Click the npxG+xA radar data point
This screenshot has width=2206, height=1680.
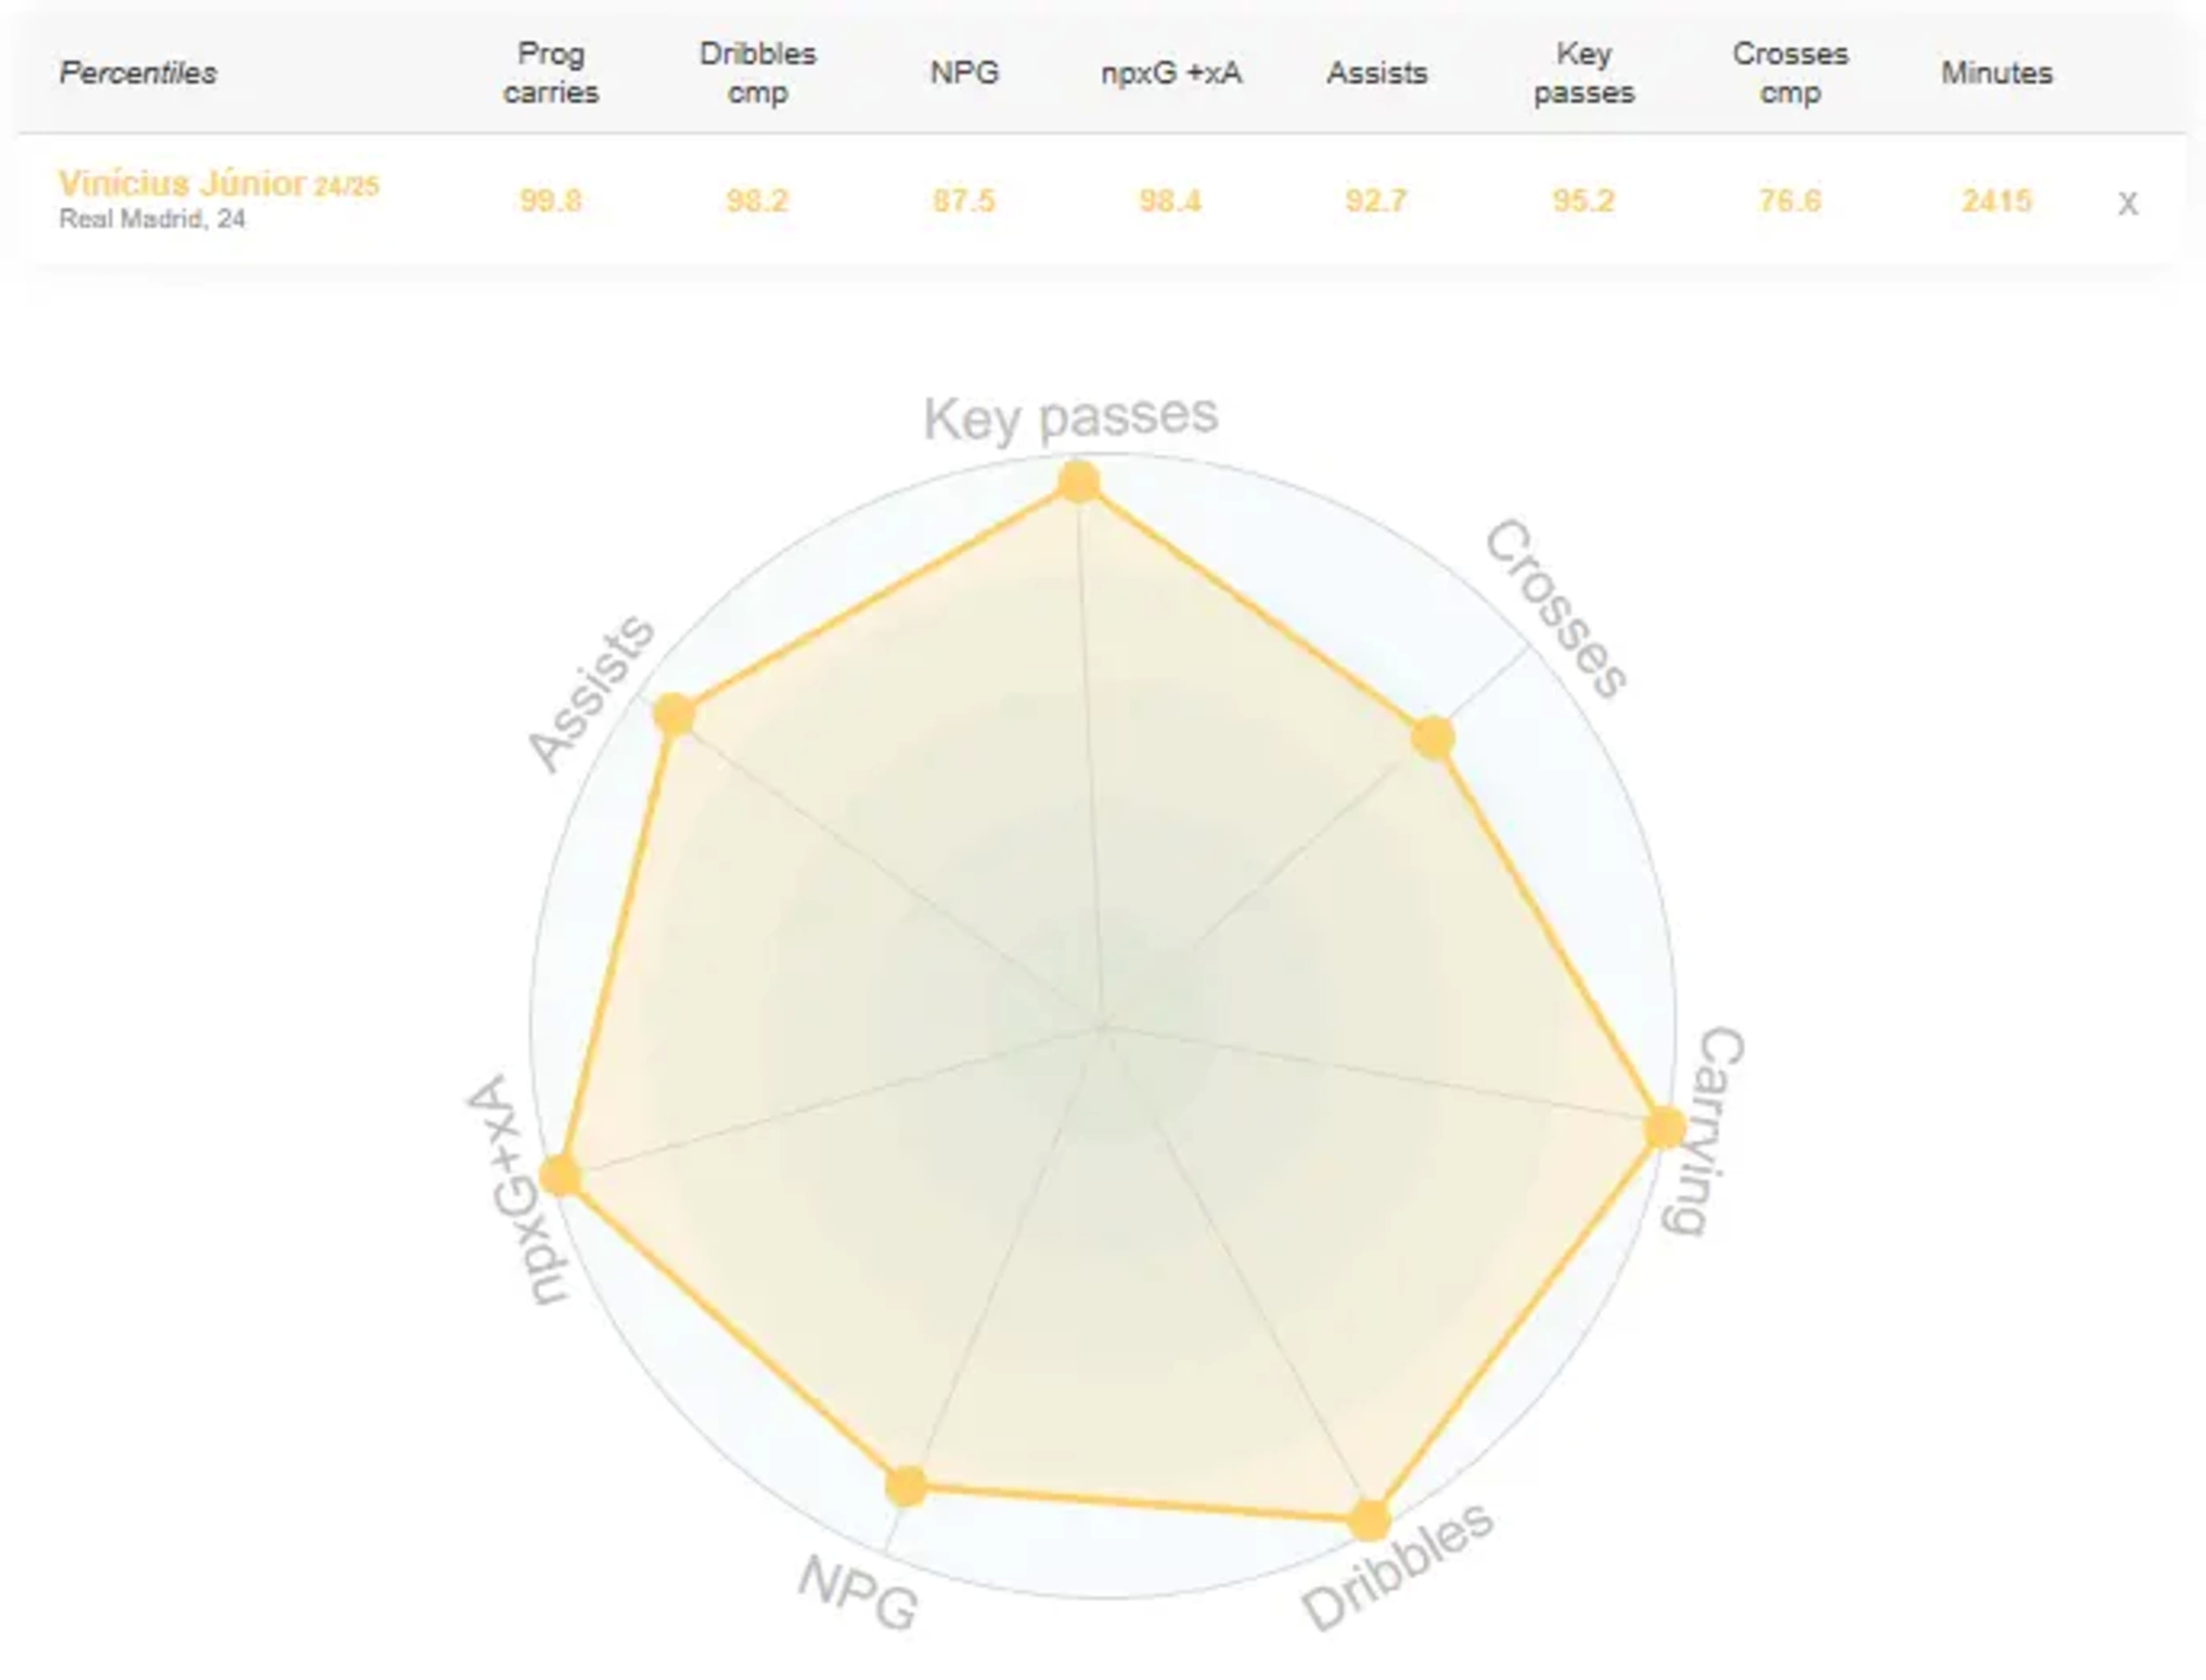pos(560,1175)
